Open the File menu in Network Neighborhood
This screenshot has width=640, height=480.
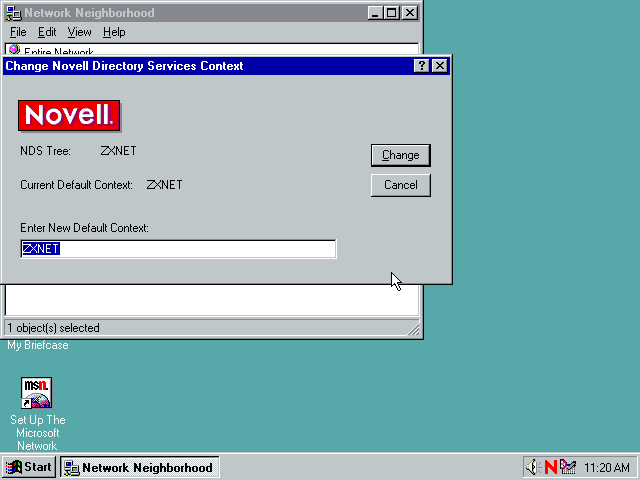[18, 32]
